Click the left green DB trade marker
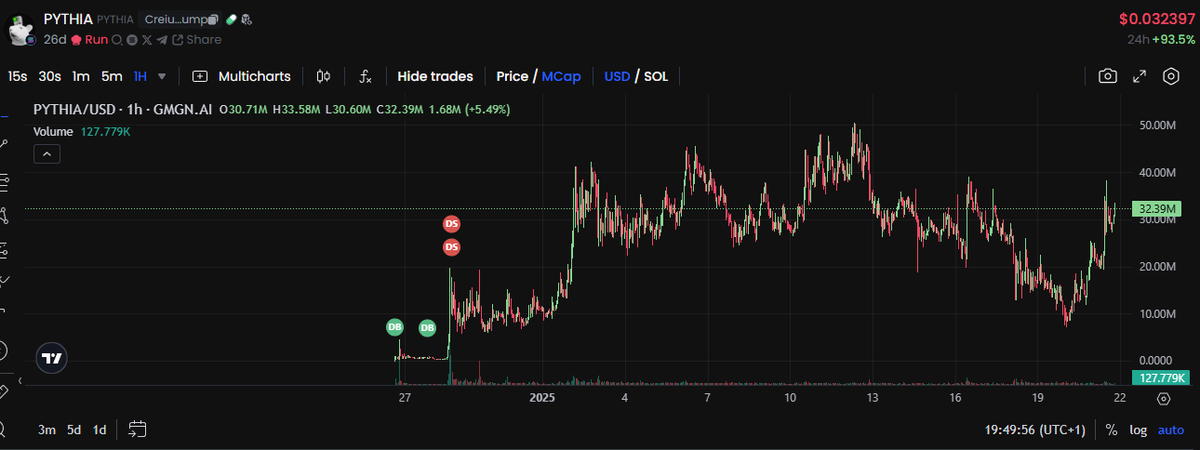This screenshot has height=450, width=1200. click(395, 327)
